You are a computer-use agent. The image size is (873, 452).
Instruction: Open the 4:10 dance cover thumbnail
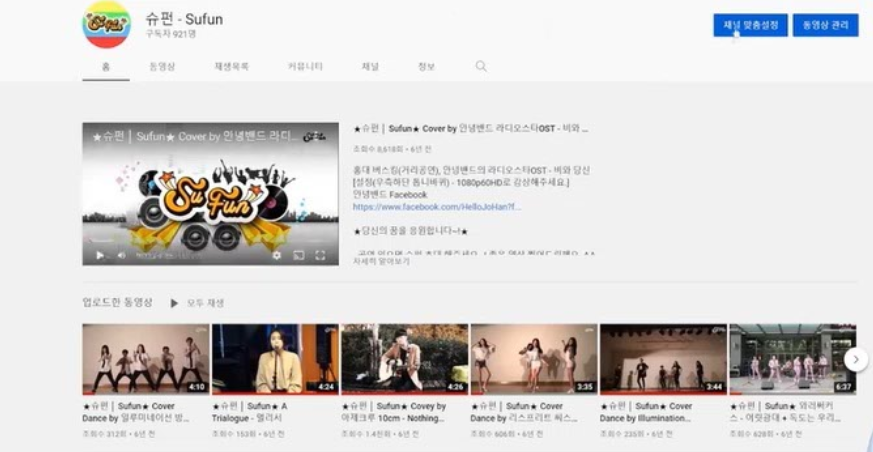click(x=146, y=359)
